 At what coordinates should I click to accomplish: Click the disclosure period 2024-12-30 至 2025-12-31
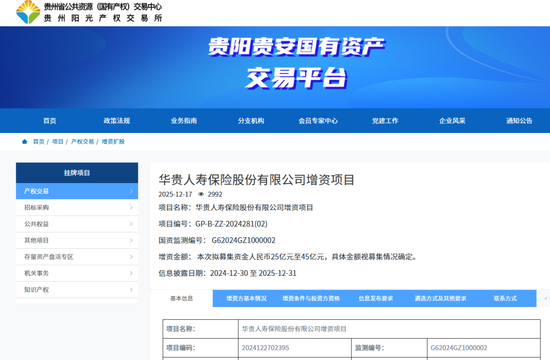coord(253,273)
